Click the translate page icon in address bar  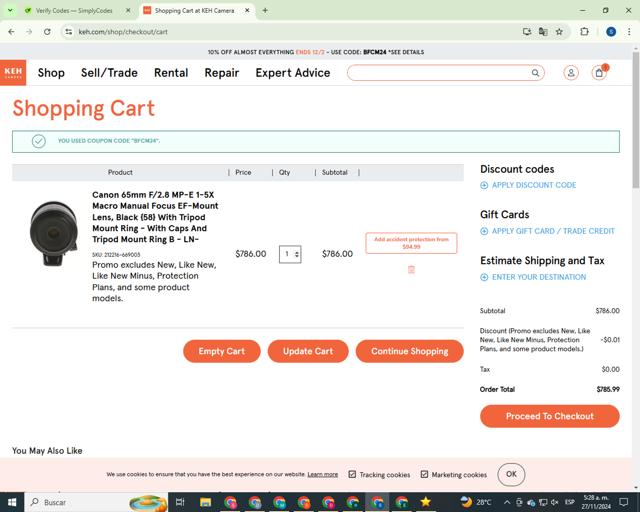tap(543, 32)
